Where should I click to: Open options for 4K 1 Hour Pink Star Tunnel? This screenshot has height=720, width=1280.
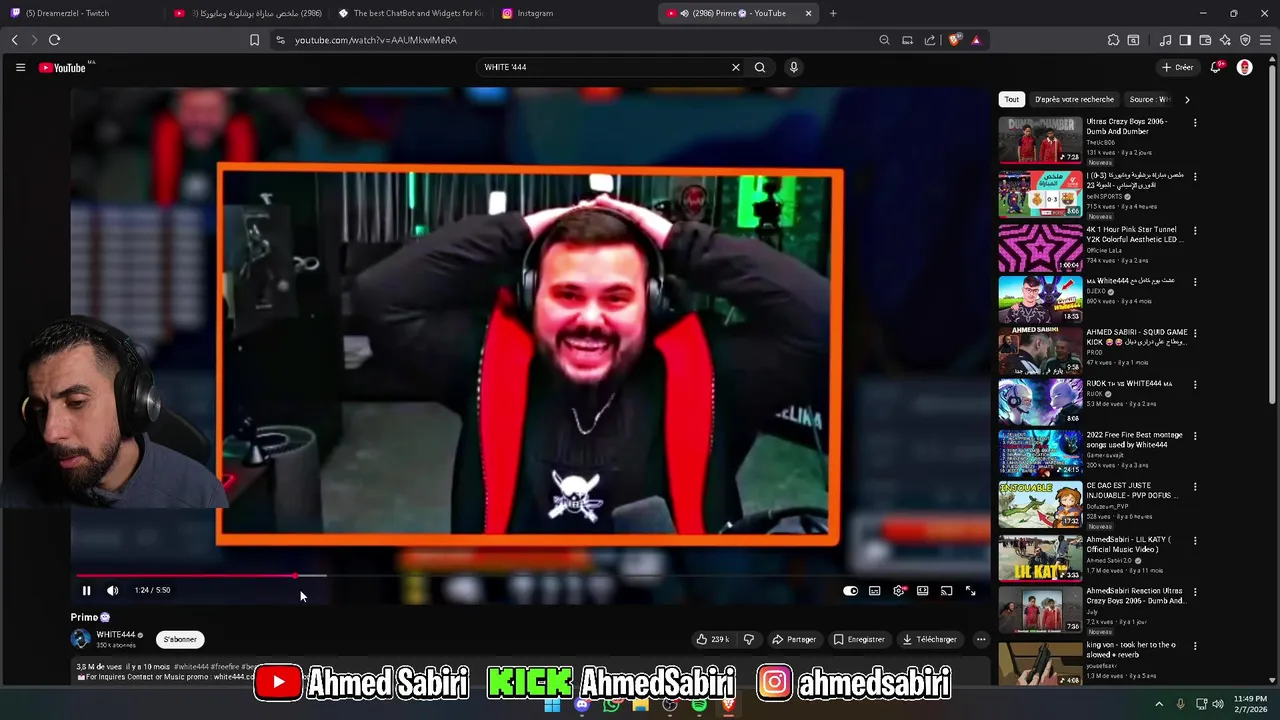point(1195,231)
